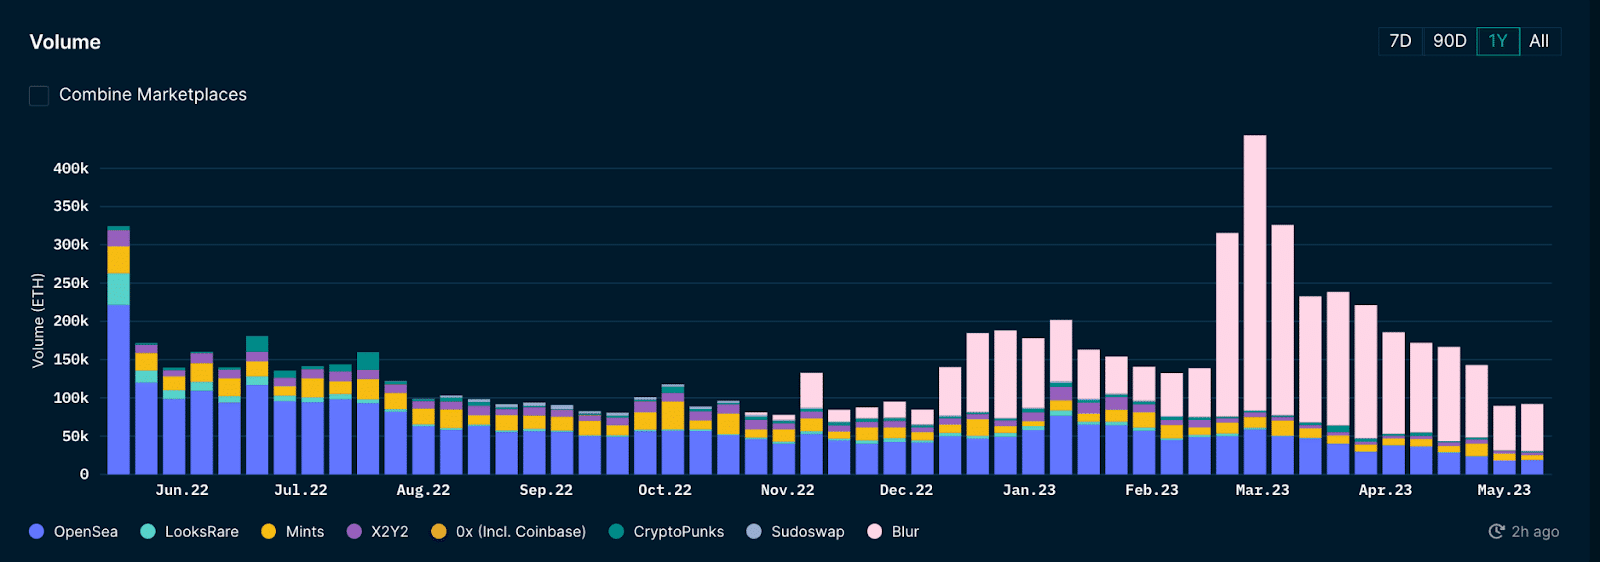Viewport: 1600px width, 562px height.
Task: Click the Volume chart title
Action: (x=65, y=42)
